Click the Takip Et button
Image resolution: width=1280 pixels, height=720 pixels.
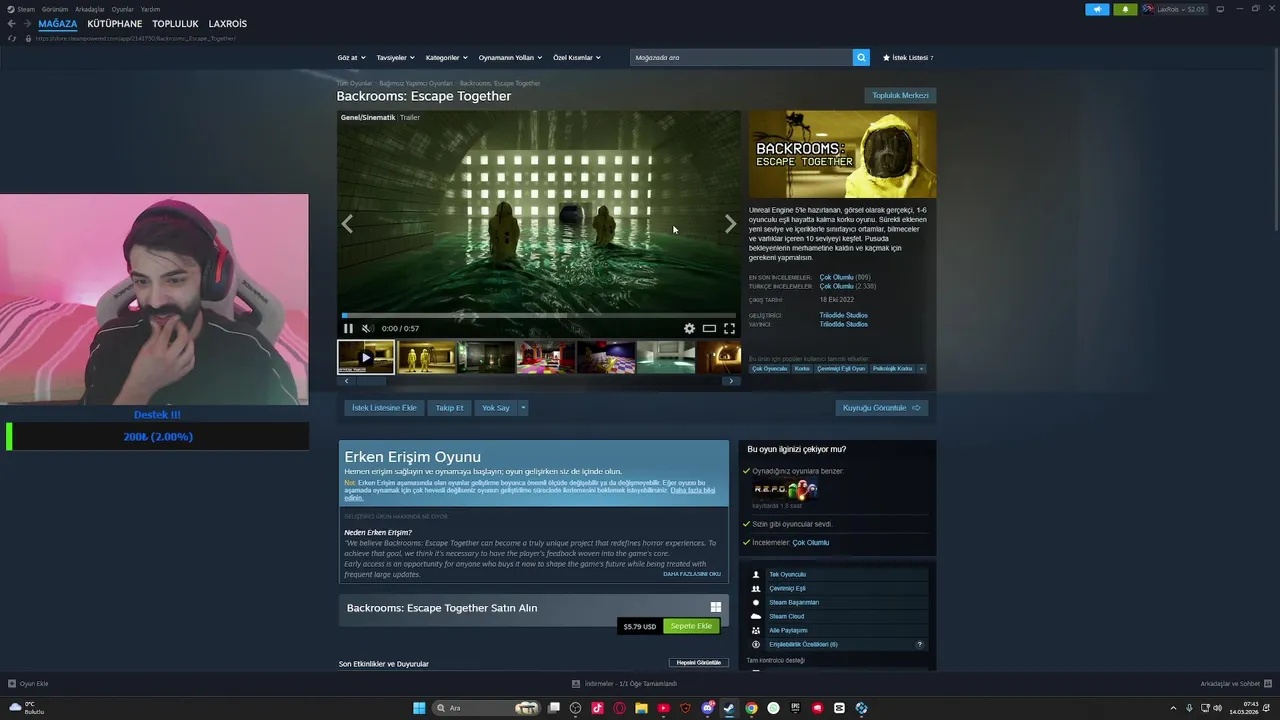[x=450, y=408]
